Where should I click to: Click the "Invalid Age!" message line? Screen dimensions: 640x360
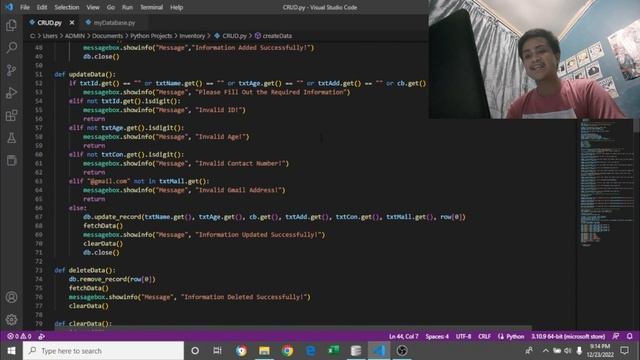click(x=166, y=137)
